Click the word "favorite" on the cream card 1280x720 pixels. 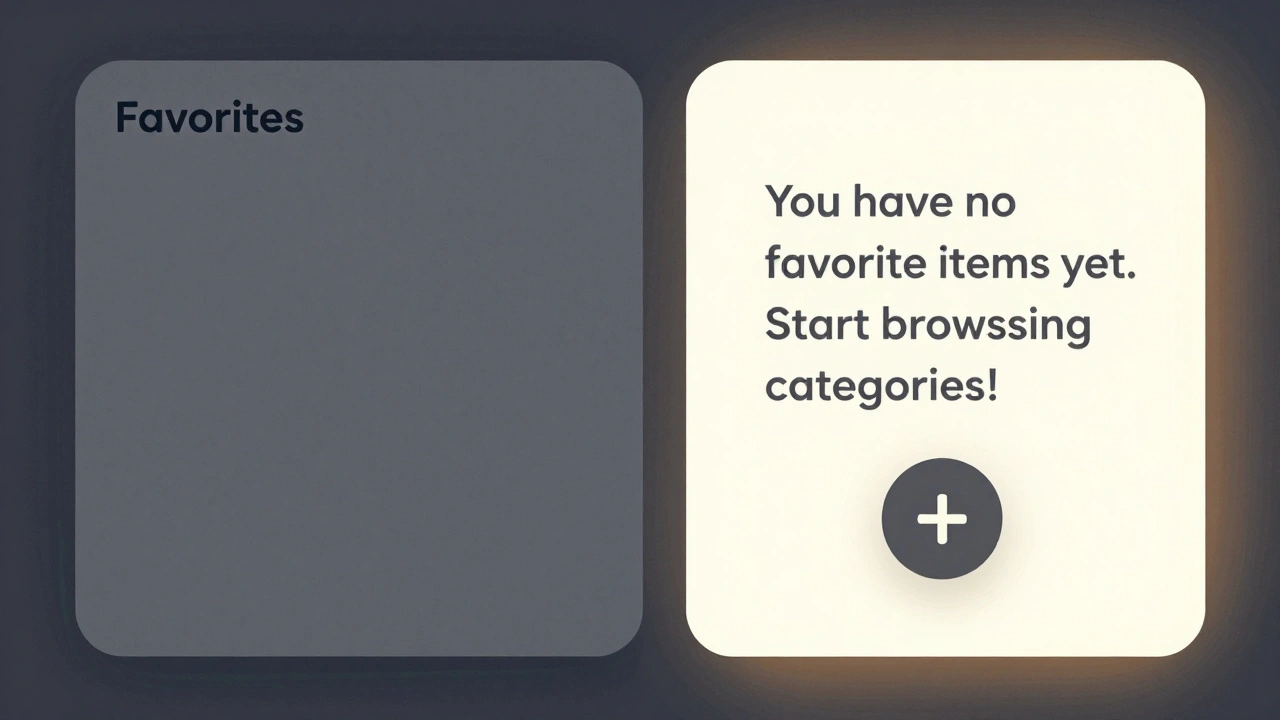coord(845,265)
